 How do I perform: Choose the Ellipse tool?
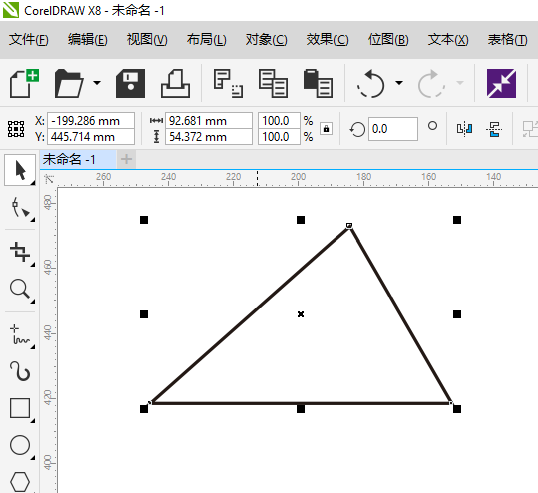(x=20, y=445)
